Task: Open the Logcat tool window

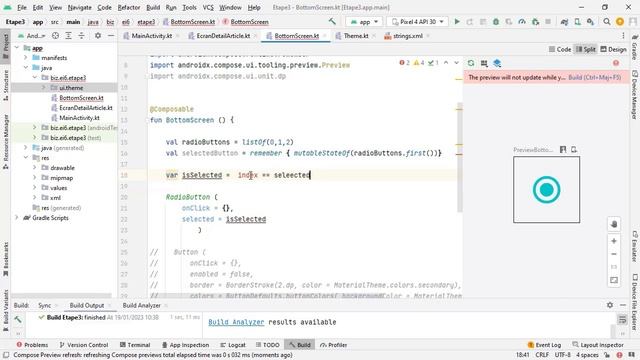Action: click(x=233, y=345)
